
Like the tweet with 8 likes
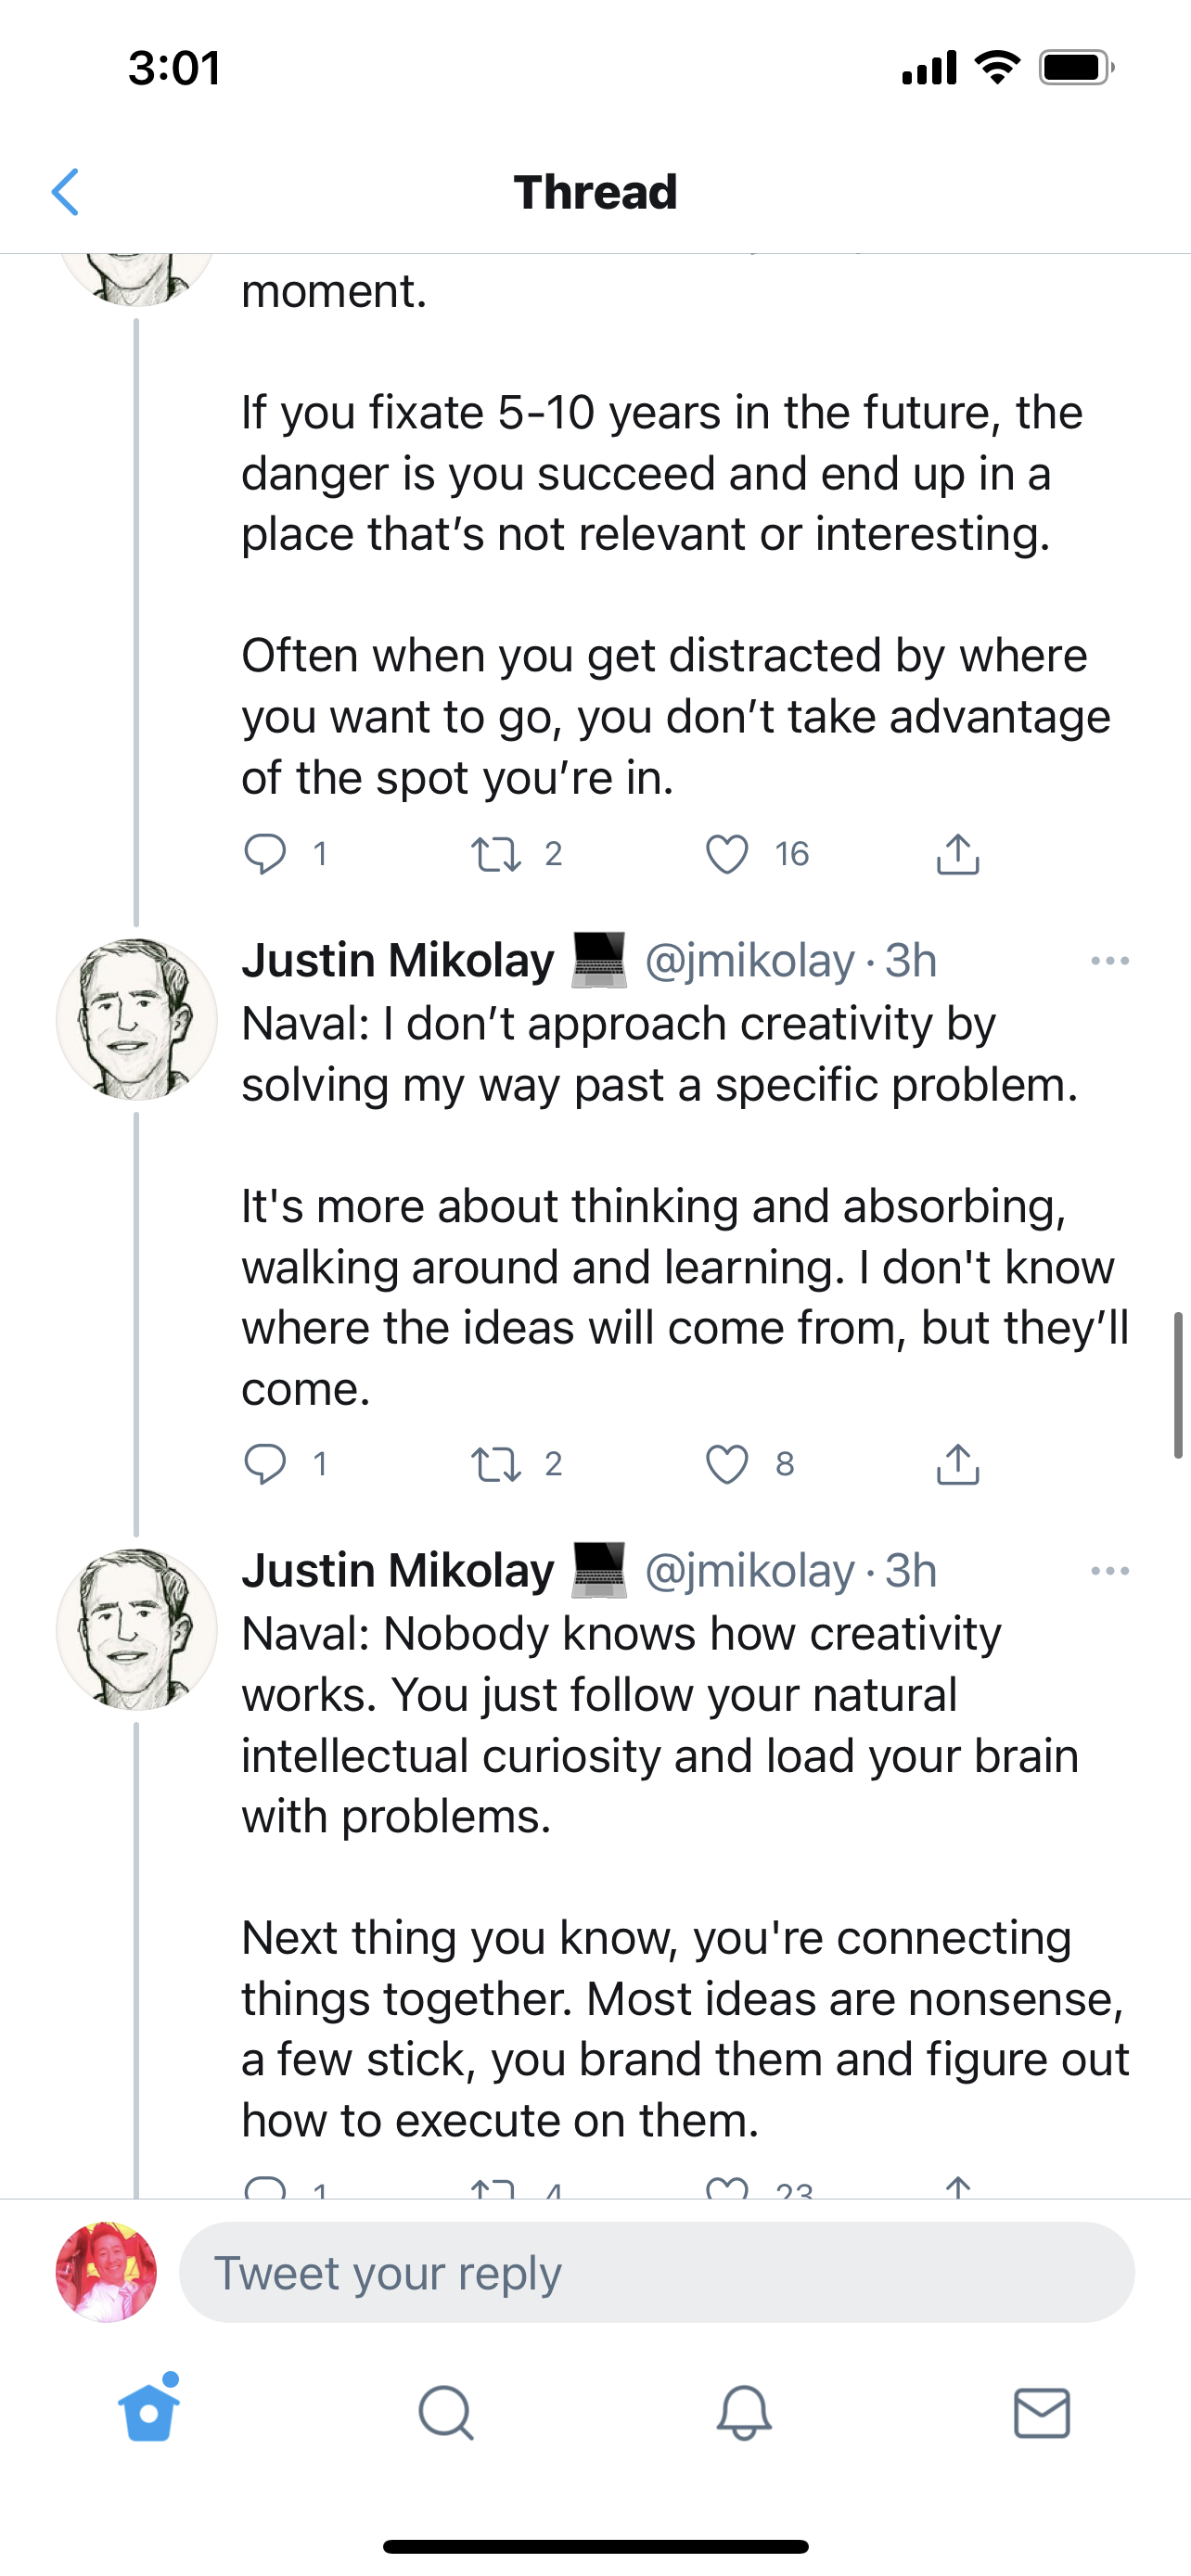tap(727, 1464)
